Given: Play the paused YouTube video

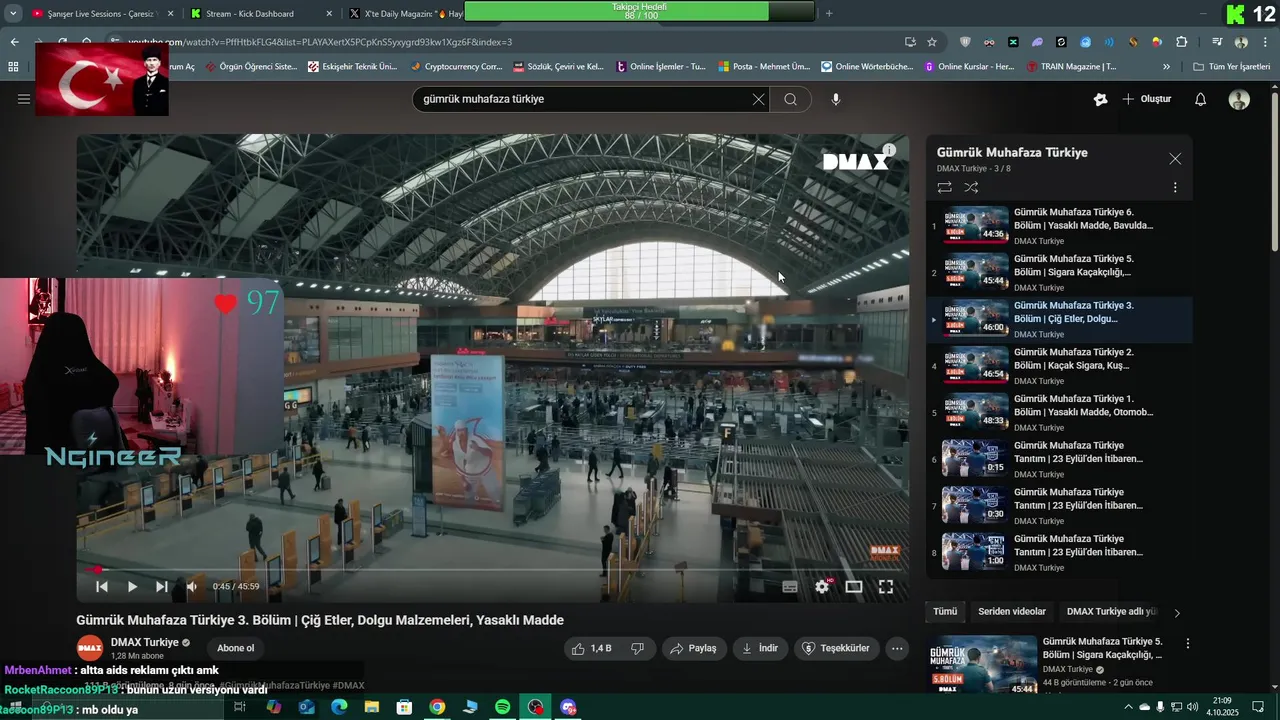Looking at the screenshot, I should click(132, 587).
